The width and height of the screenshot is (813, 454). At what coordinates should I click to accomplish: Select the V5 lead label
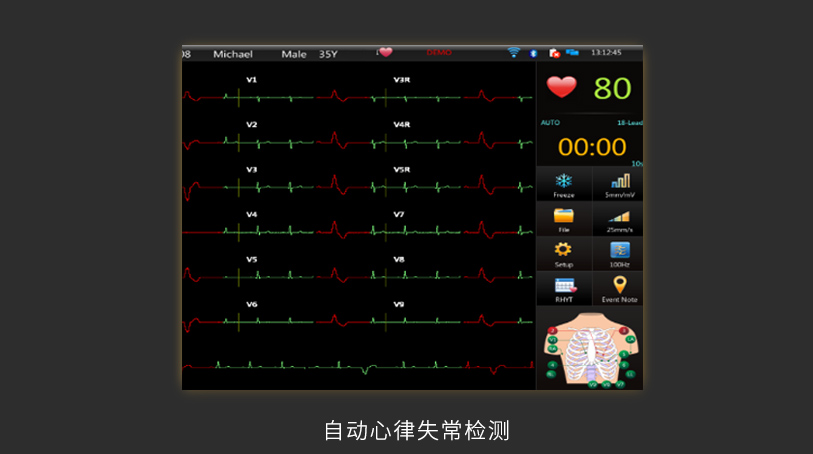pyautogui.click(x=251, y=259)
